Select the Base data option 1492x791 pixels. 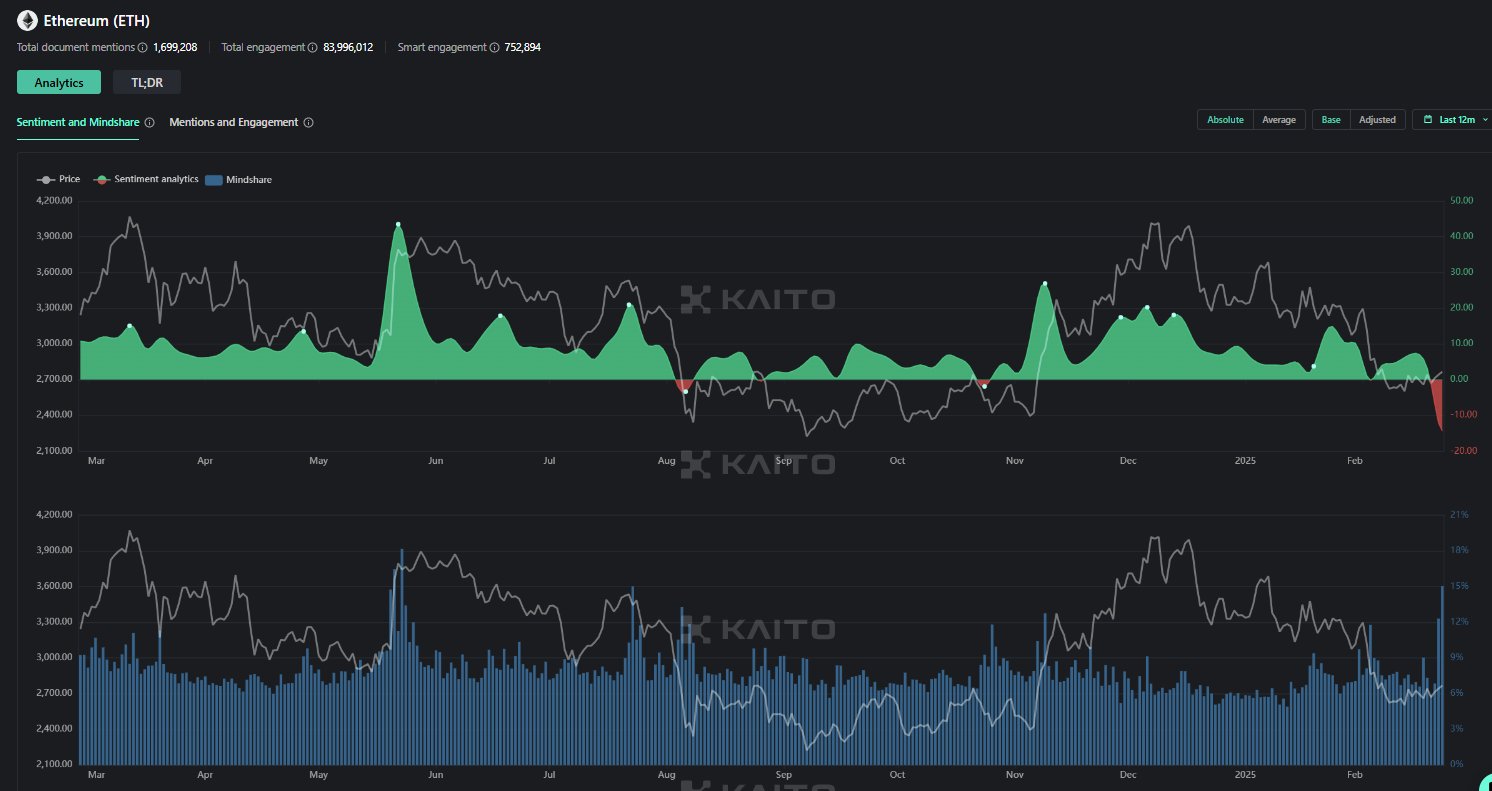tap(1331, 120)
